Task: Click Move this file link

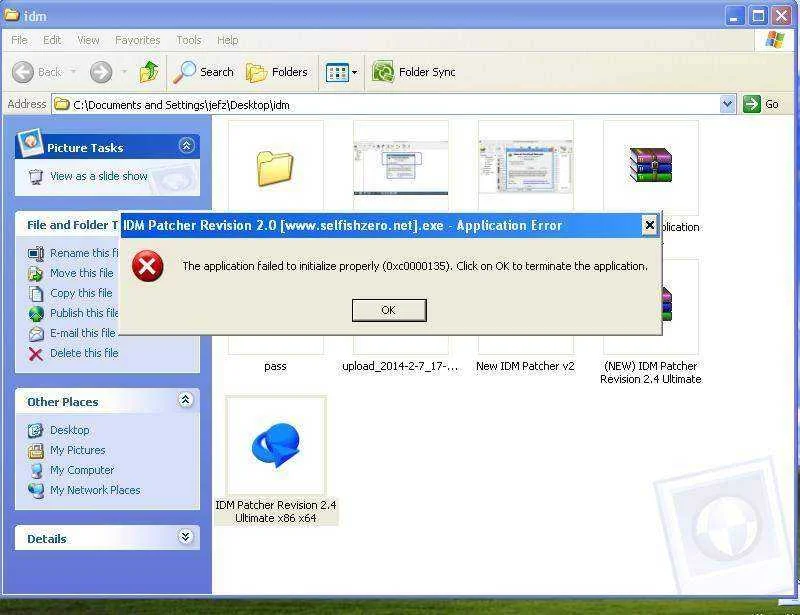Action: click(x=82, y=273)
